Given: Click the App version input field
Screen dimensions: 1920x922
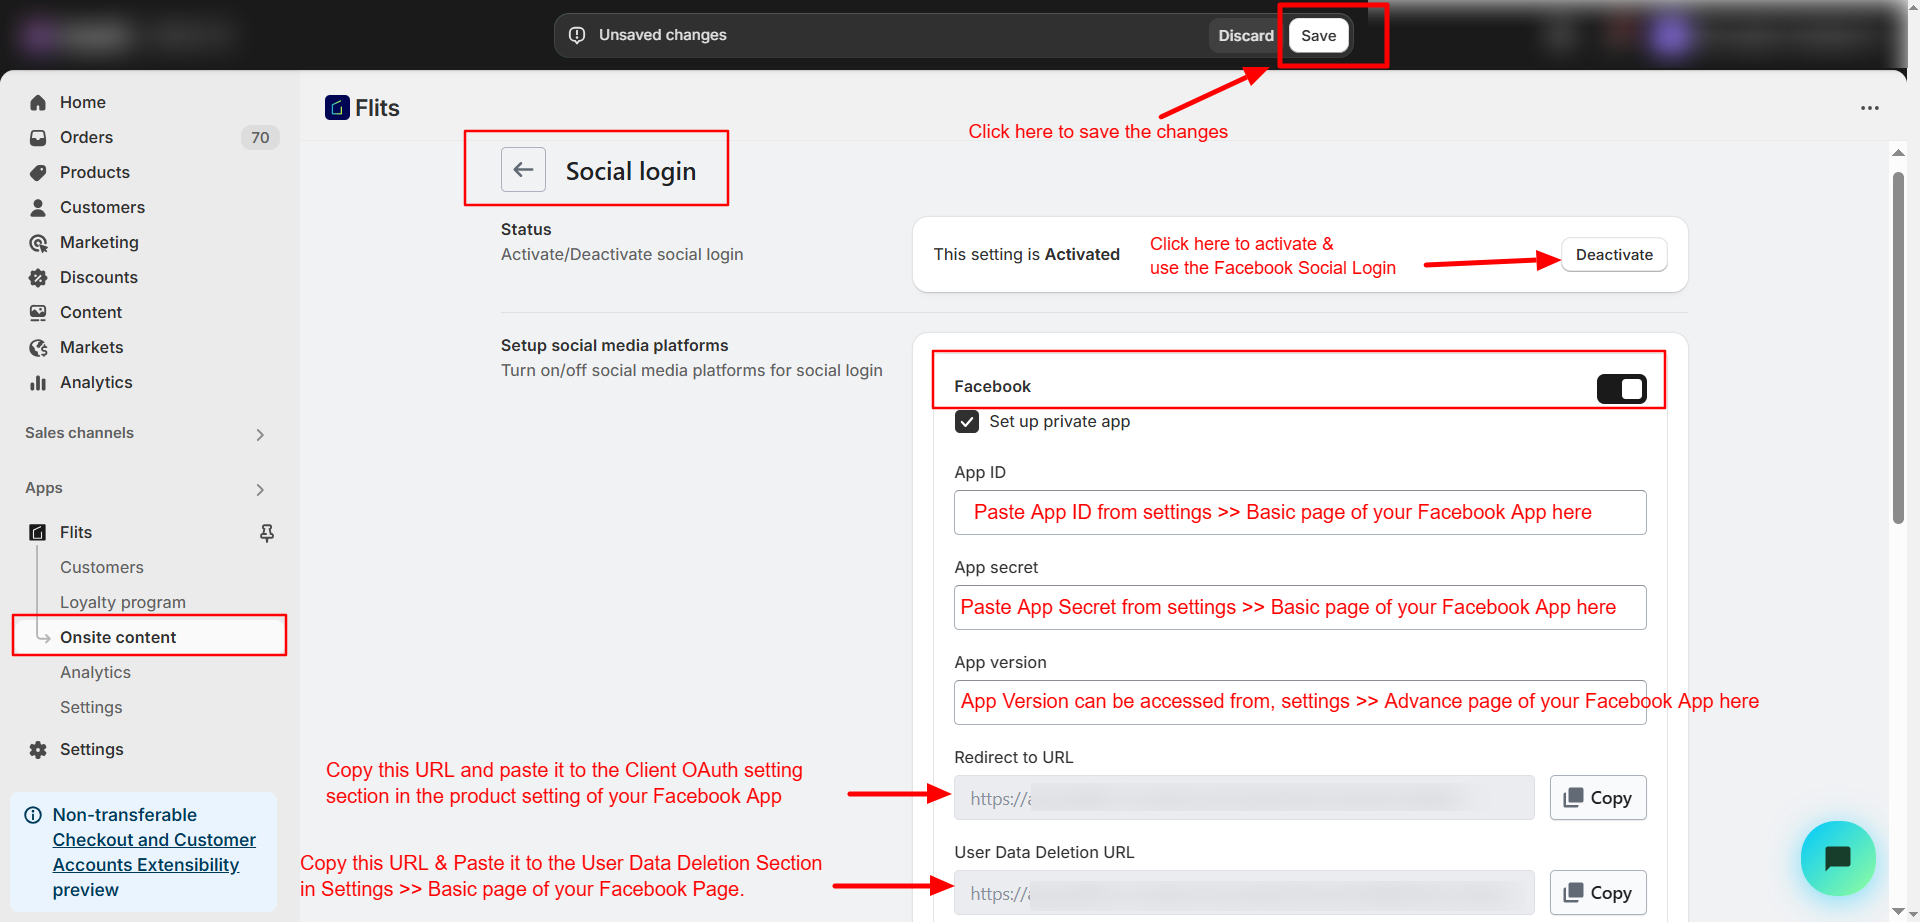Looking at the screenshot, I should click(1300, 702).
